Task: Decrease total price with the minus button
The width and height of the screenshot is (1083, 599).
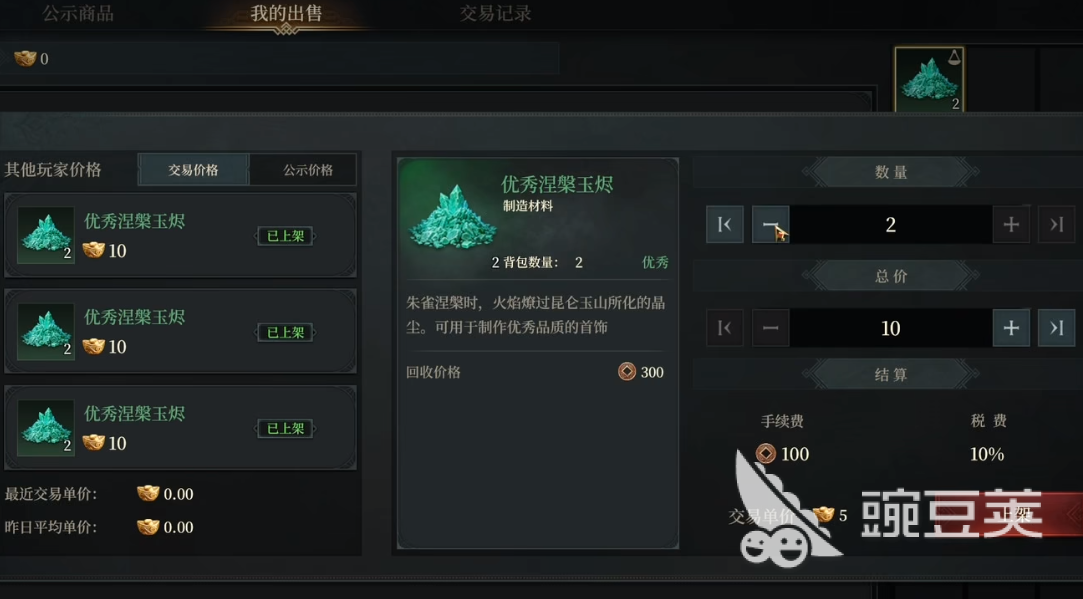Action: (x=770, y=327)
